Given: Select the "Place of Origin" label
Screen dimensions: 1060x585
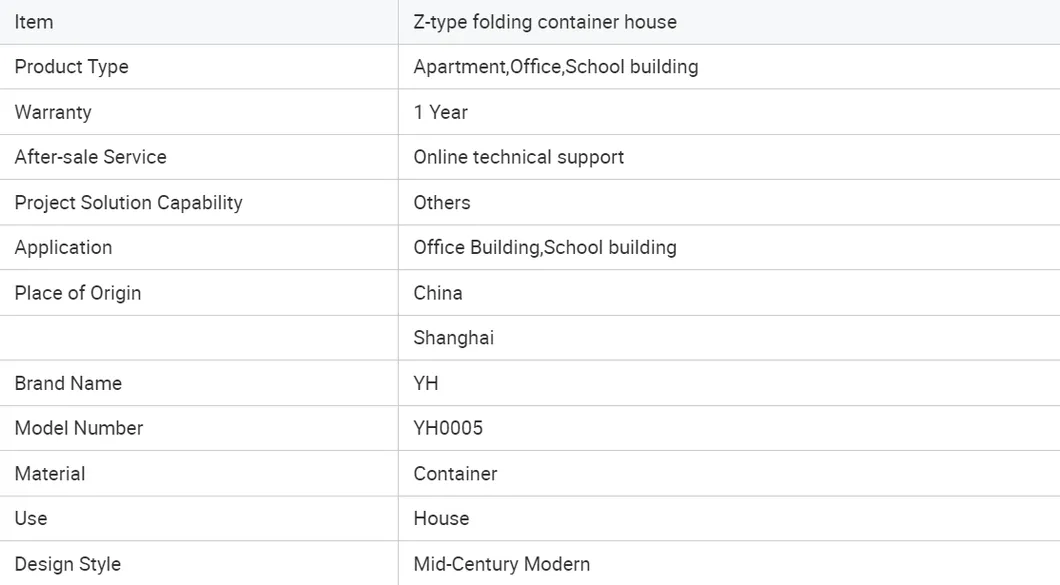Looking at the screenshot, I should (78, 293).
